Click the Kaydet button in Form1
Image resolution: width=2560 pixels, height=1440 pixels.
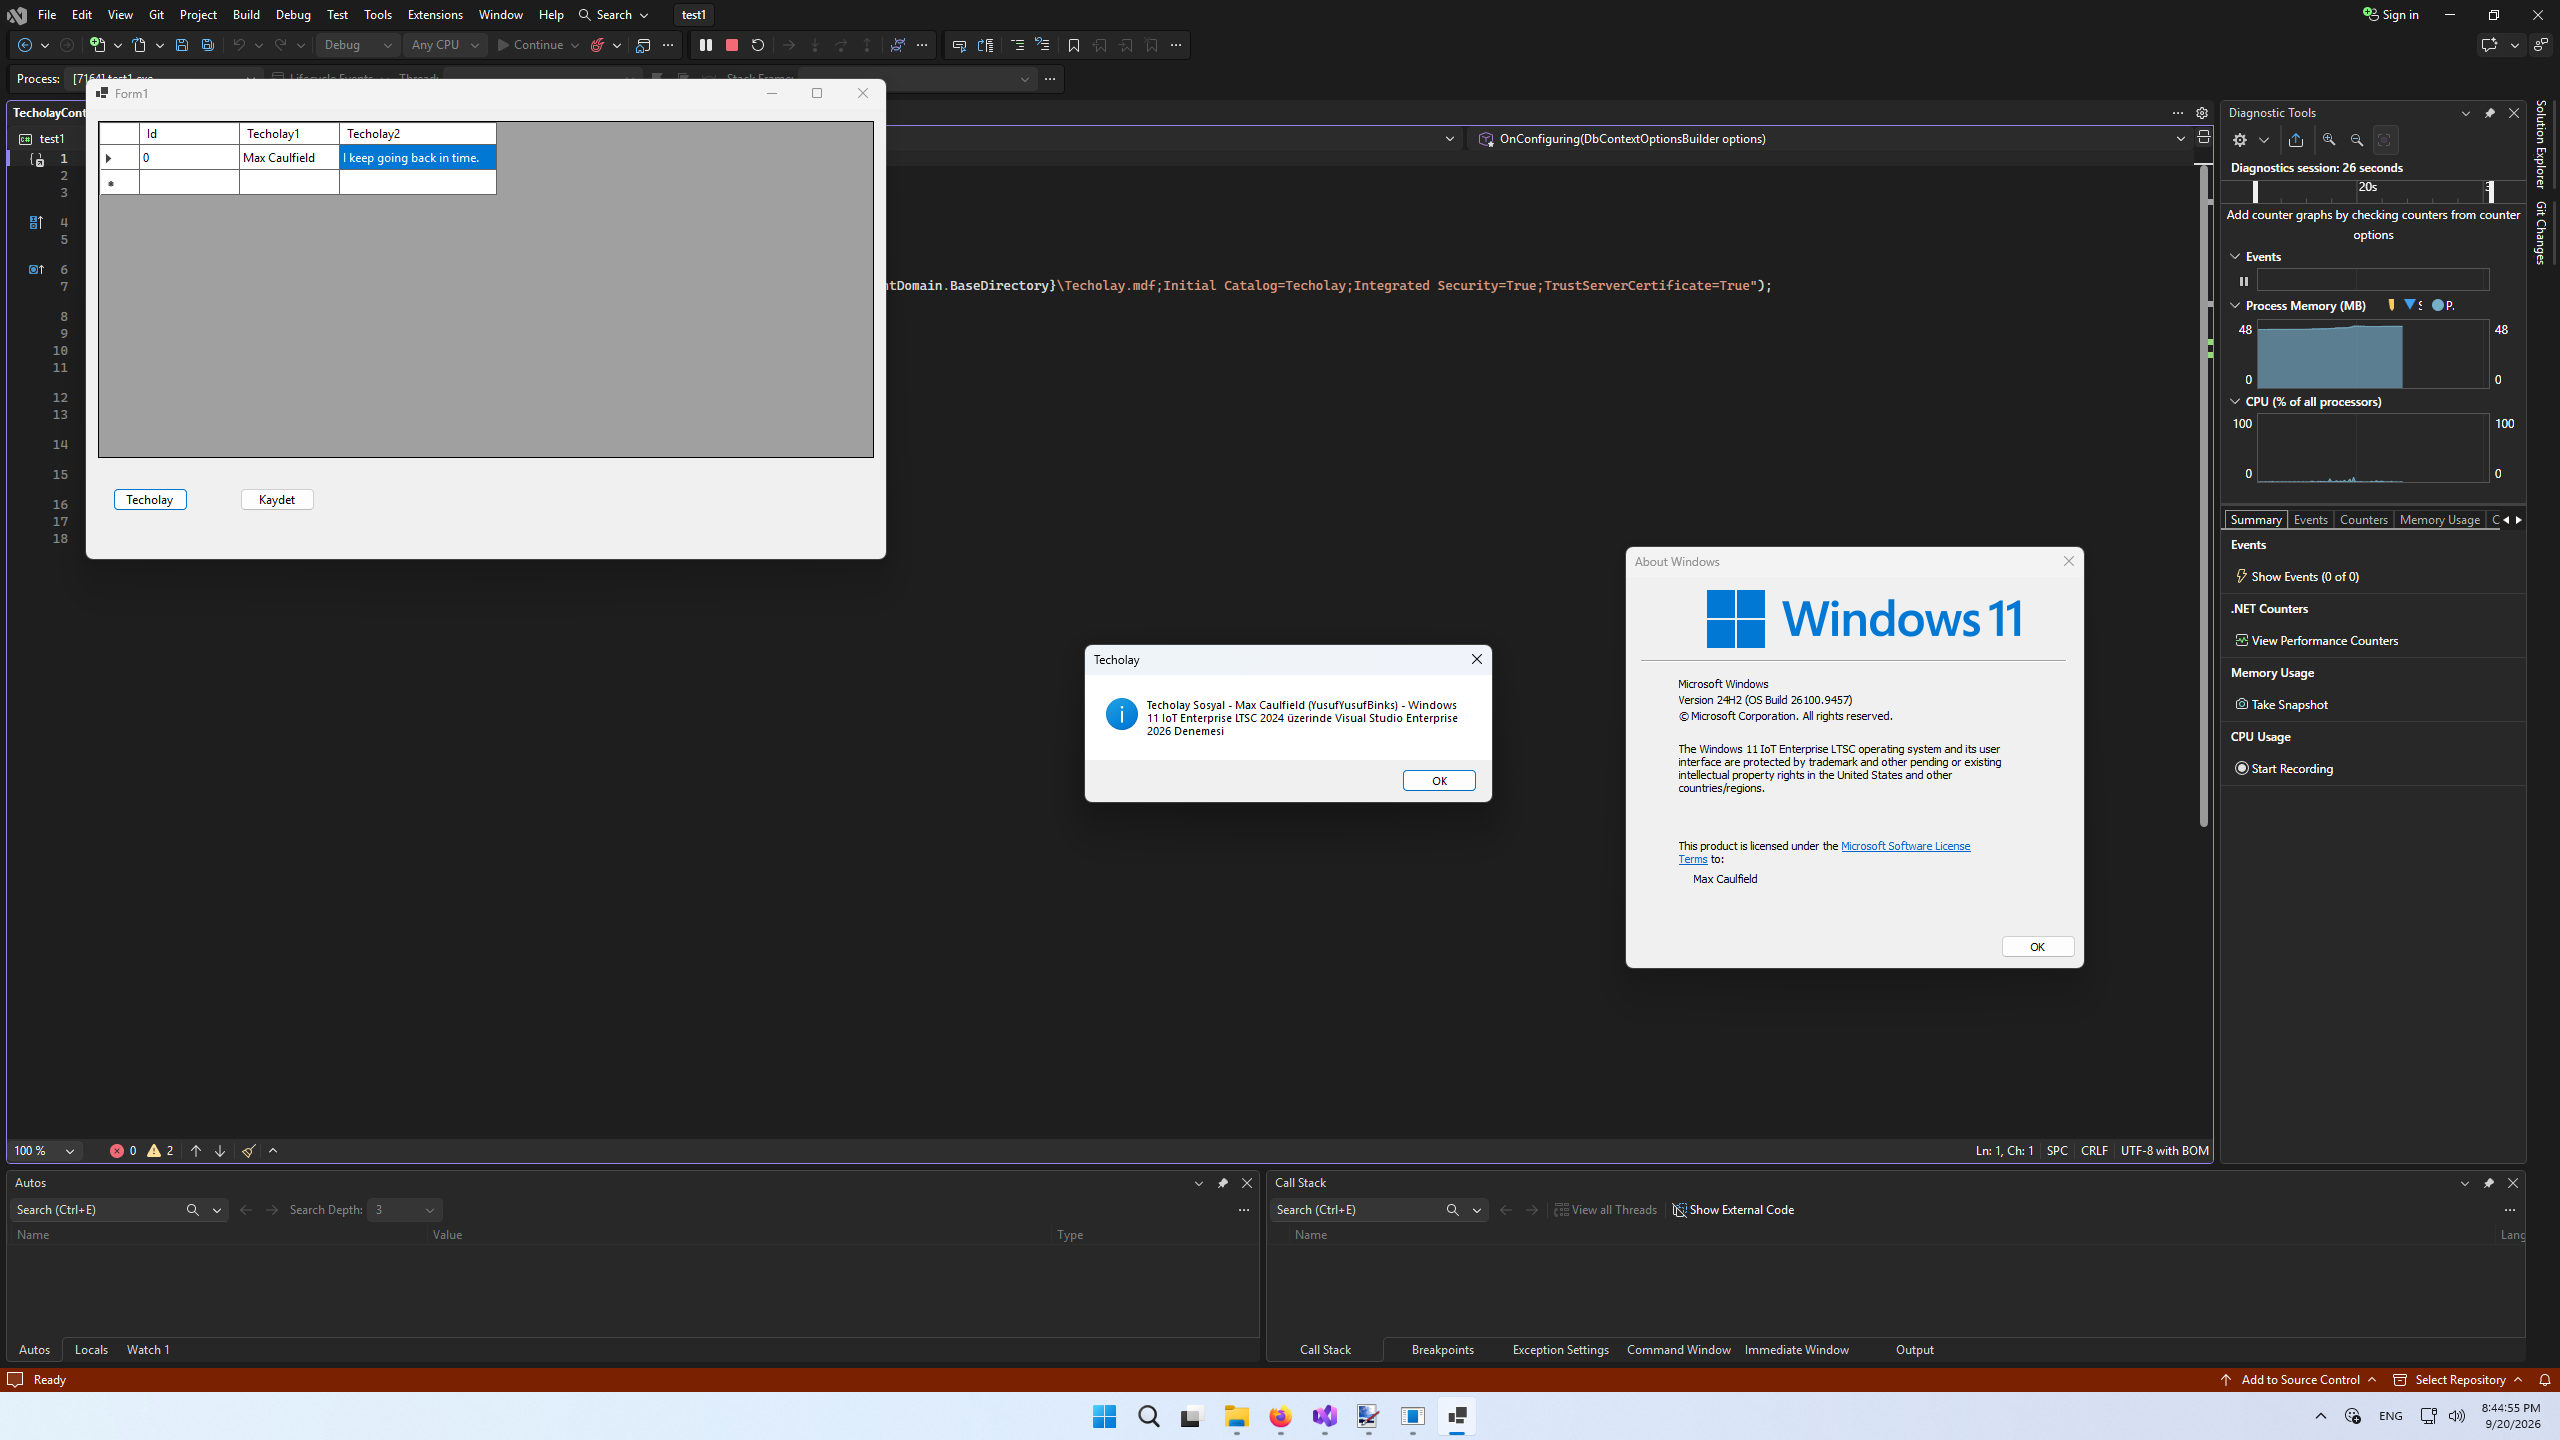277,500
